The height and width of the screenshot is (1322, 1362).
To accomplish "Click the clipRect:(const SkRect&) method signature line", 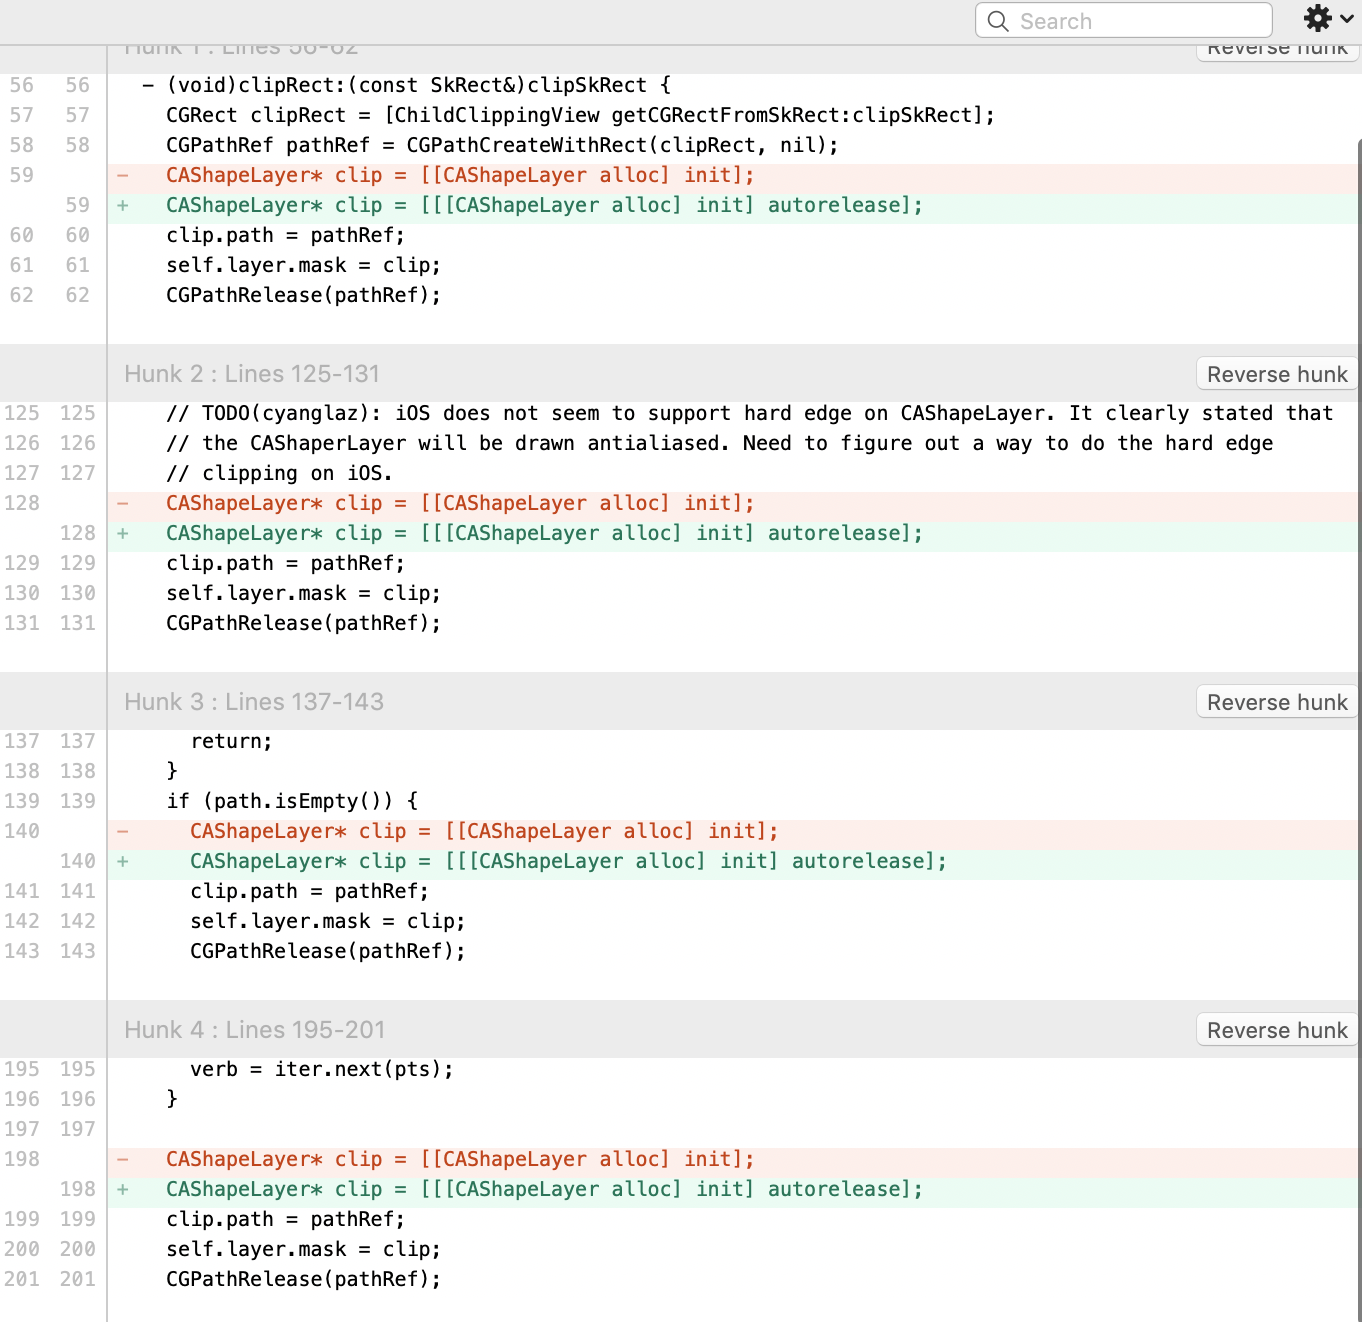I will point(407,85).
